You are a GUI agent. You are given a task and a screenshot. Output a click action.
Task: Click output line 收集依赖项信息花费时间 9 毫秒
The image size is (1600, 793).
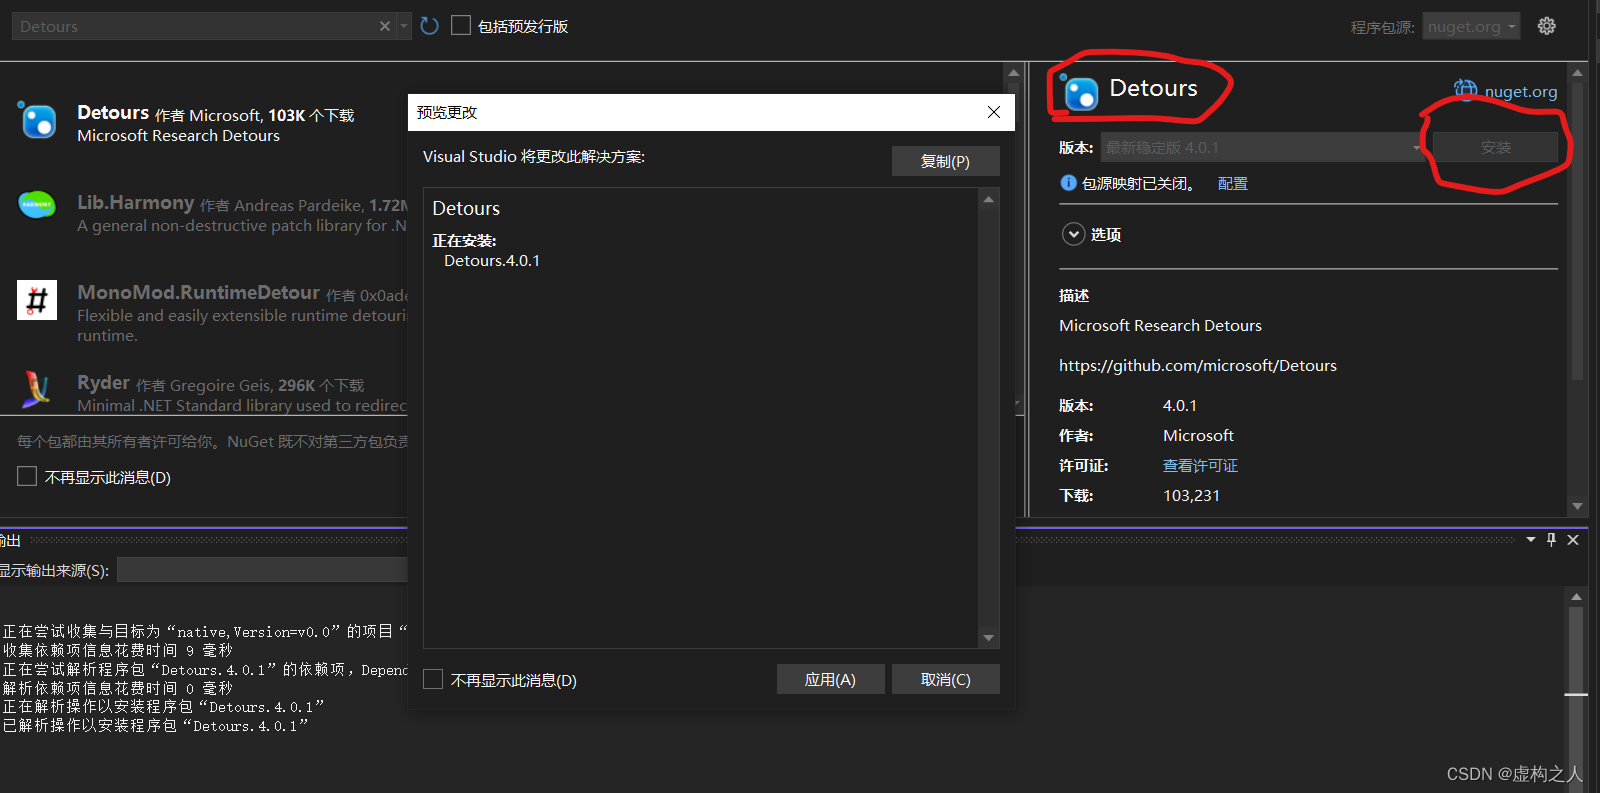click(118, 650)
